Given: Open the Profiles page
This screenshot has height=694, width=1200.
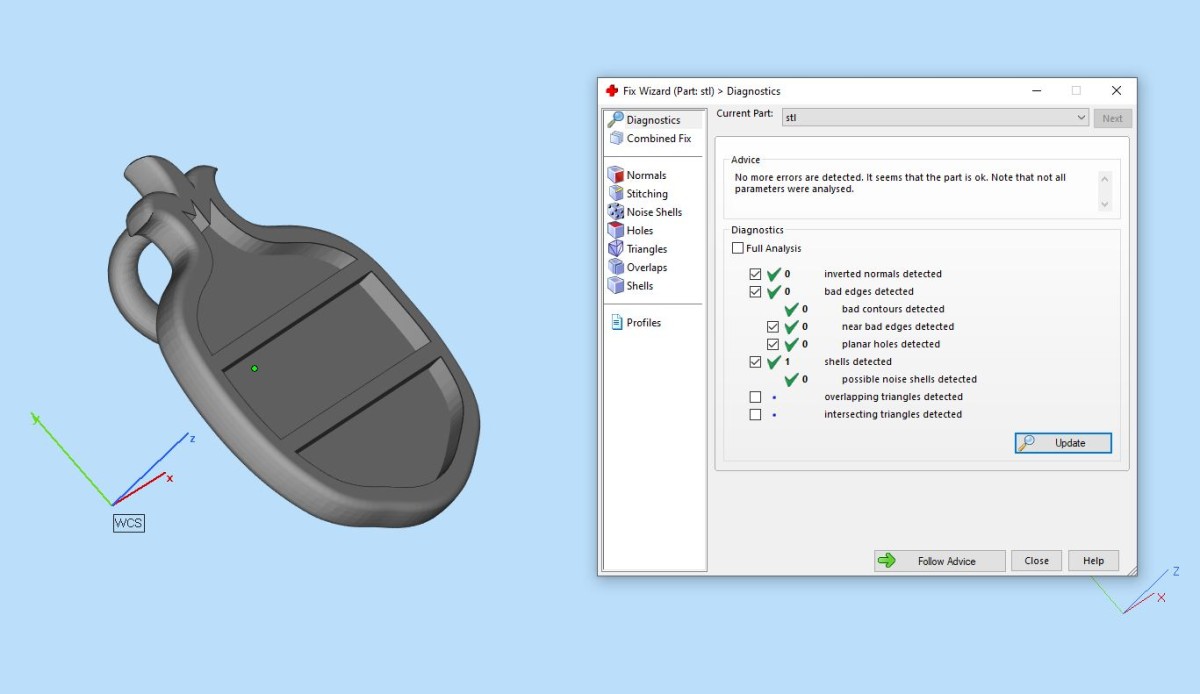Looking at the screenshot, I should point(643,323).
